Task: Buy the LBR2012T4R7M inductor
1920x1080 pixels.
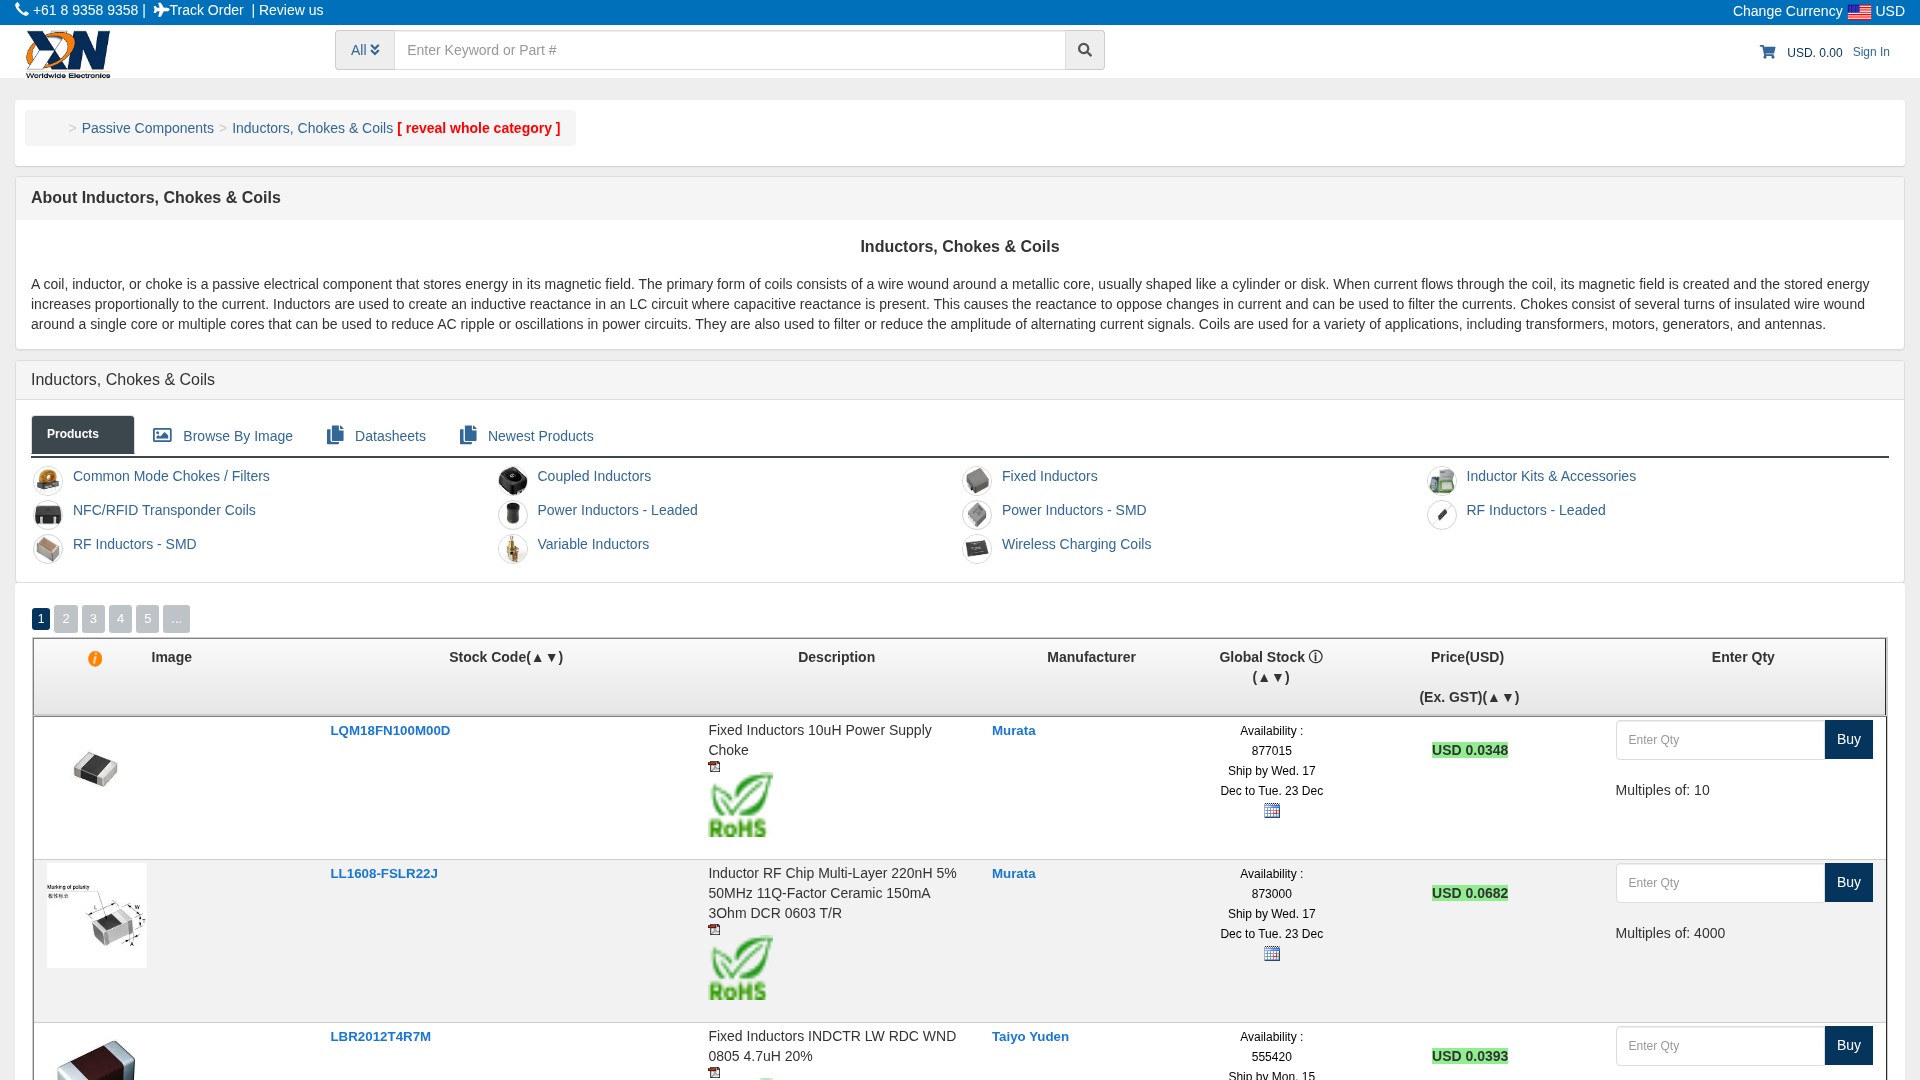Action: [1848, 1046]
